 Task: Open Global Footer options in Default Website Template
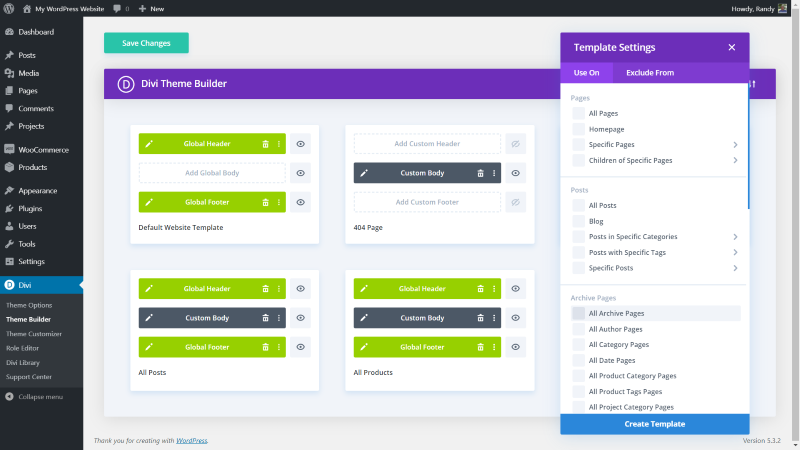click(279, 203)
